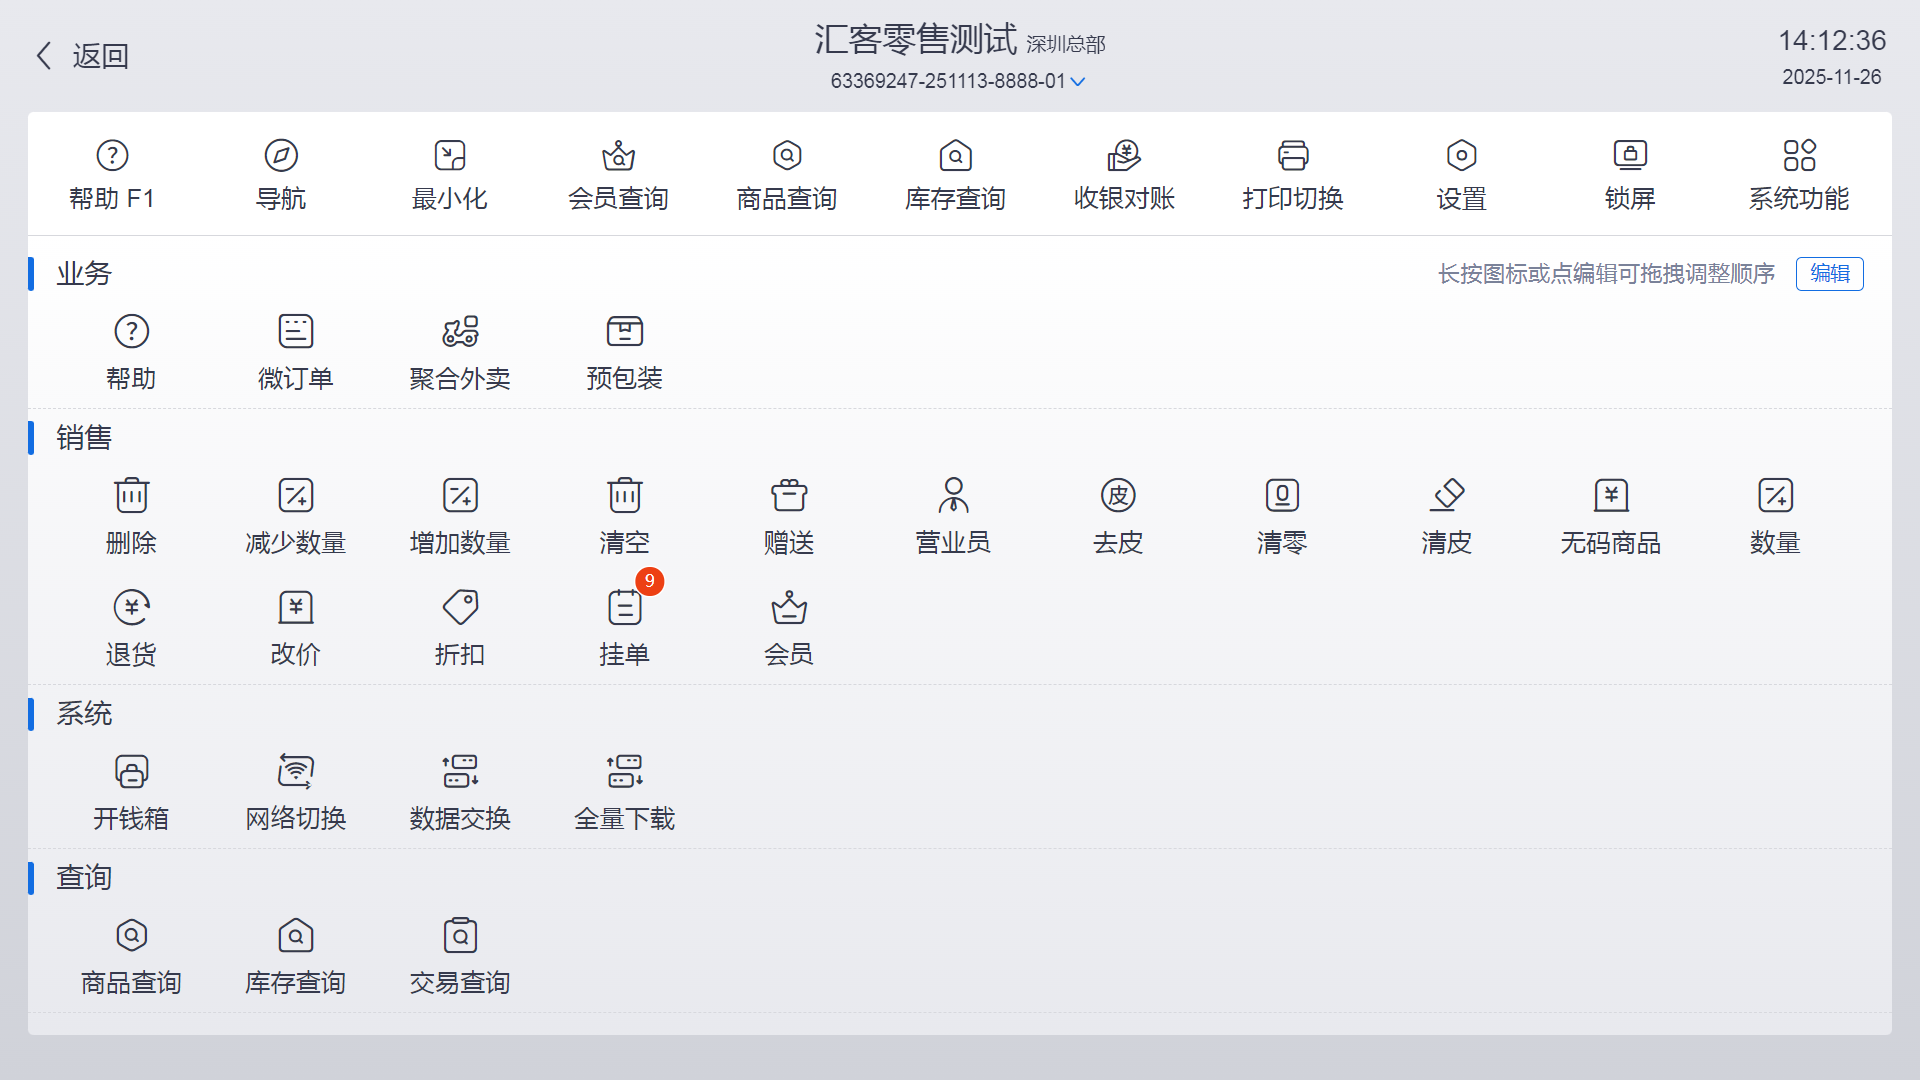Open the 赠送 gift icon
This screenshot has width=1920, height=1080.
point(789,496)
